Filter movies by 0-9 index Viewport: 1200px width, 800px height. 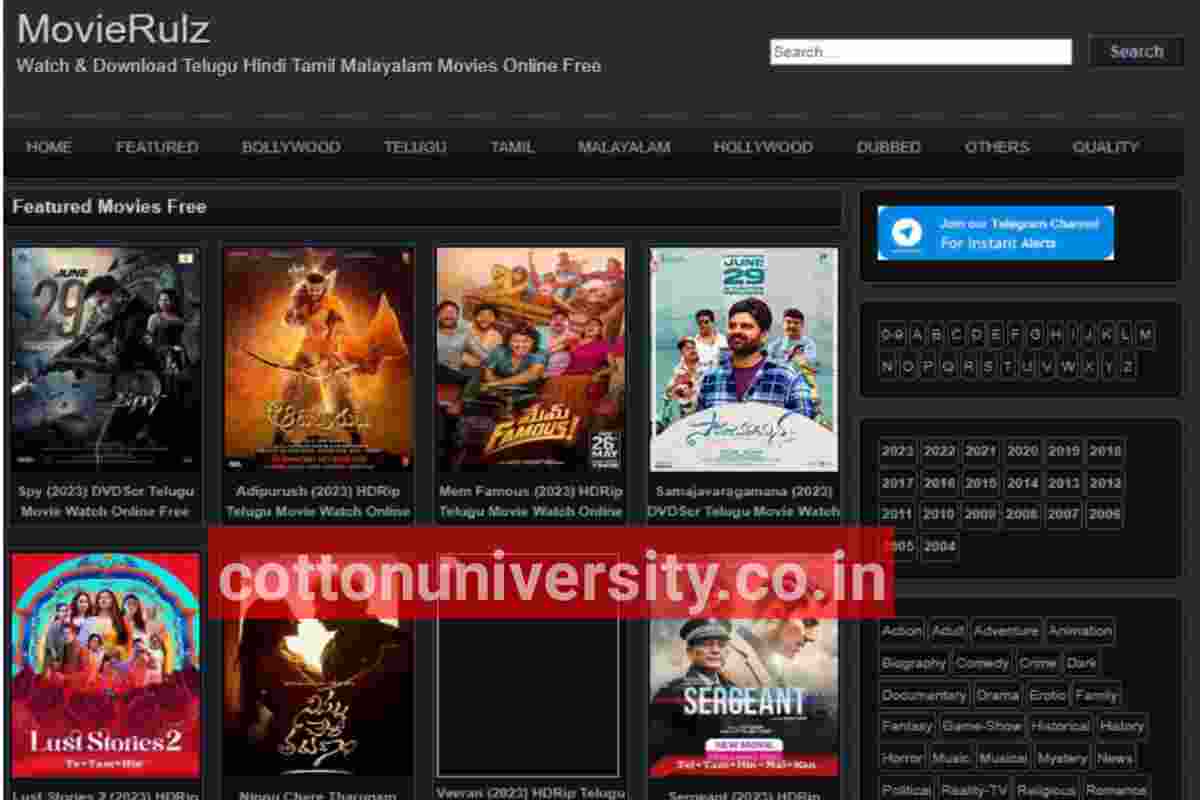click(892, 335)
